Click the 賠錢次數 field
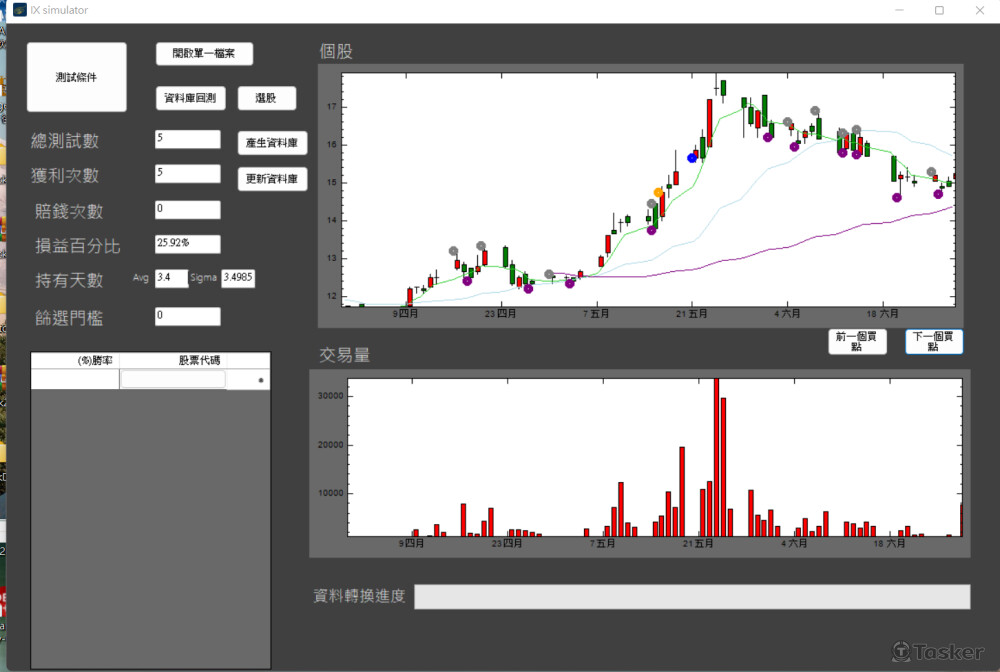The image size is (1000, 672). click(187, 210)
